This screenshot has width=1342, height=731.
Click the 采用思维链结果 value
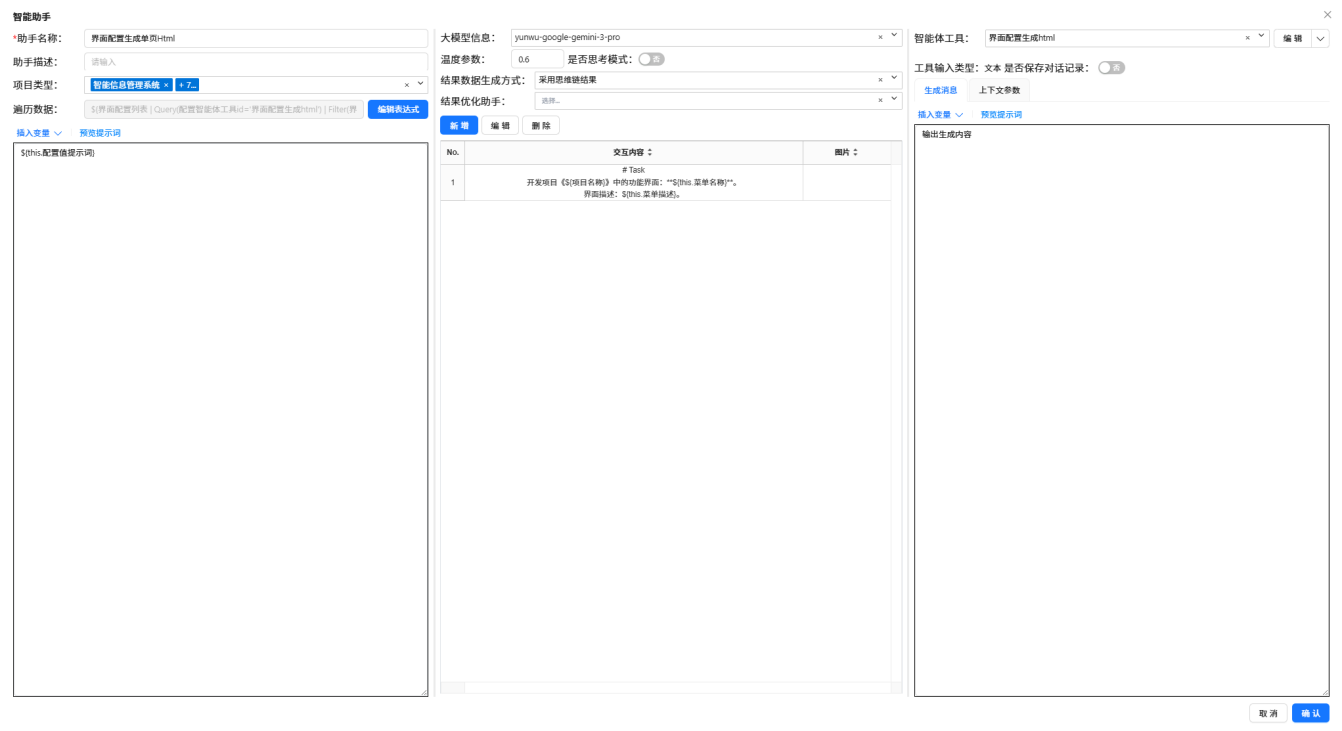pos(568,79)
